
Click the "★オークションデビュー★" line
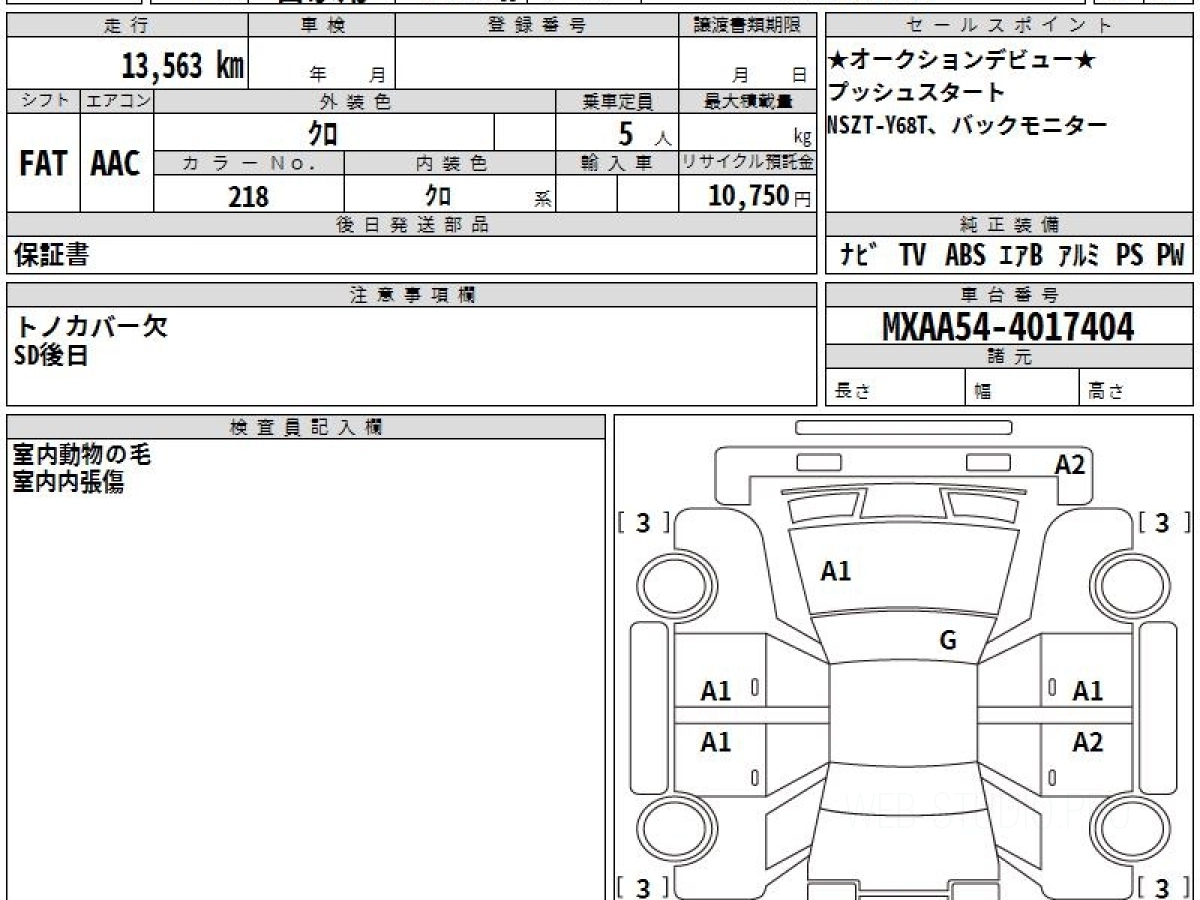tap(962, 61)
